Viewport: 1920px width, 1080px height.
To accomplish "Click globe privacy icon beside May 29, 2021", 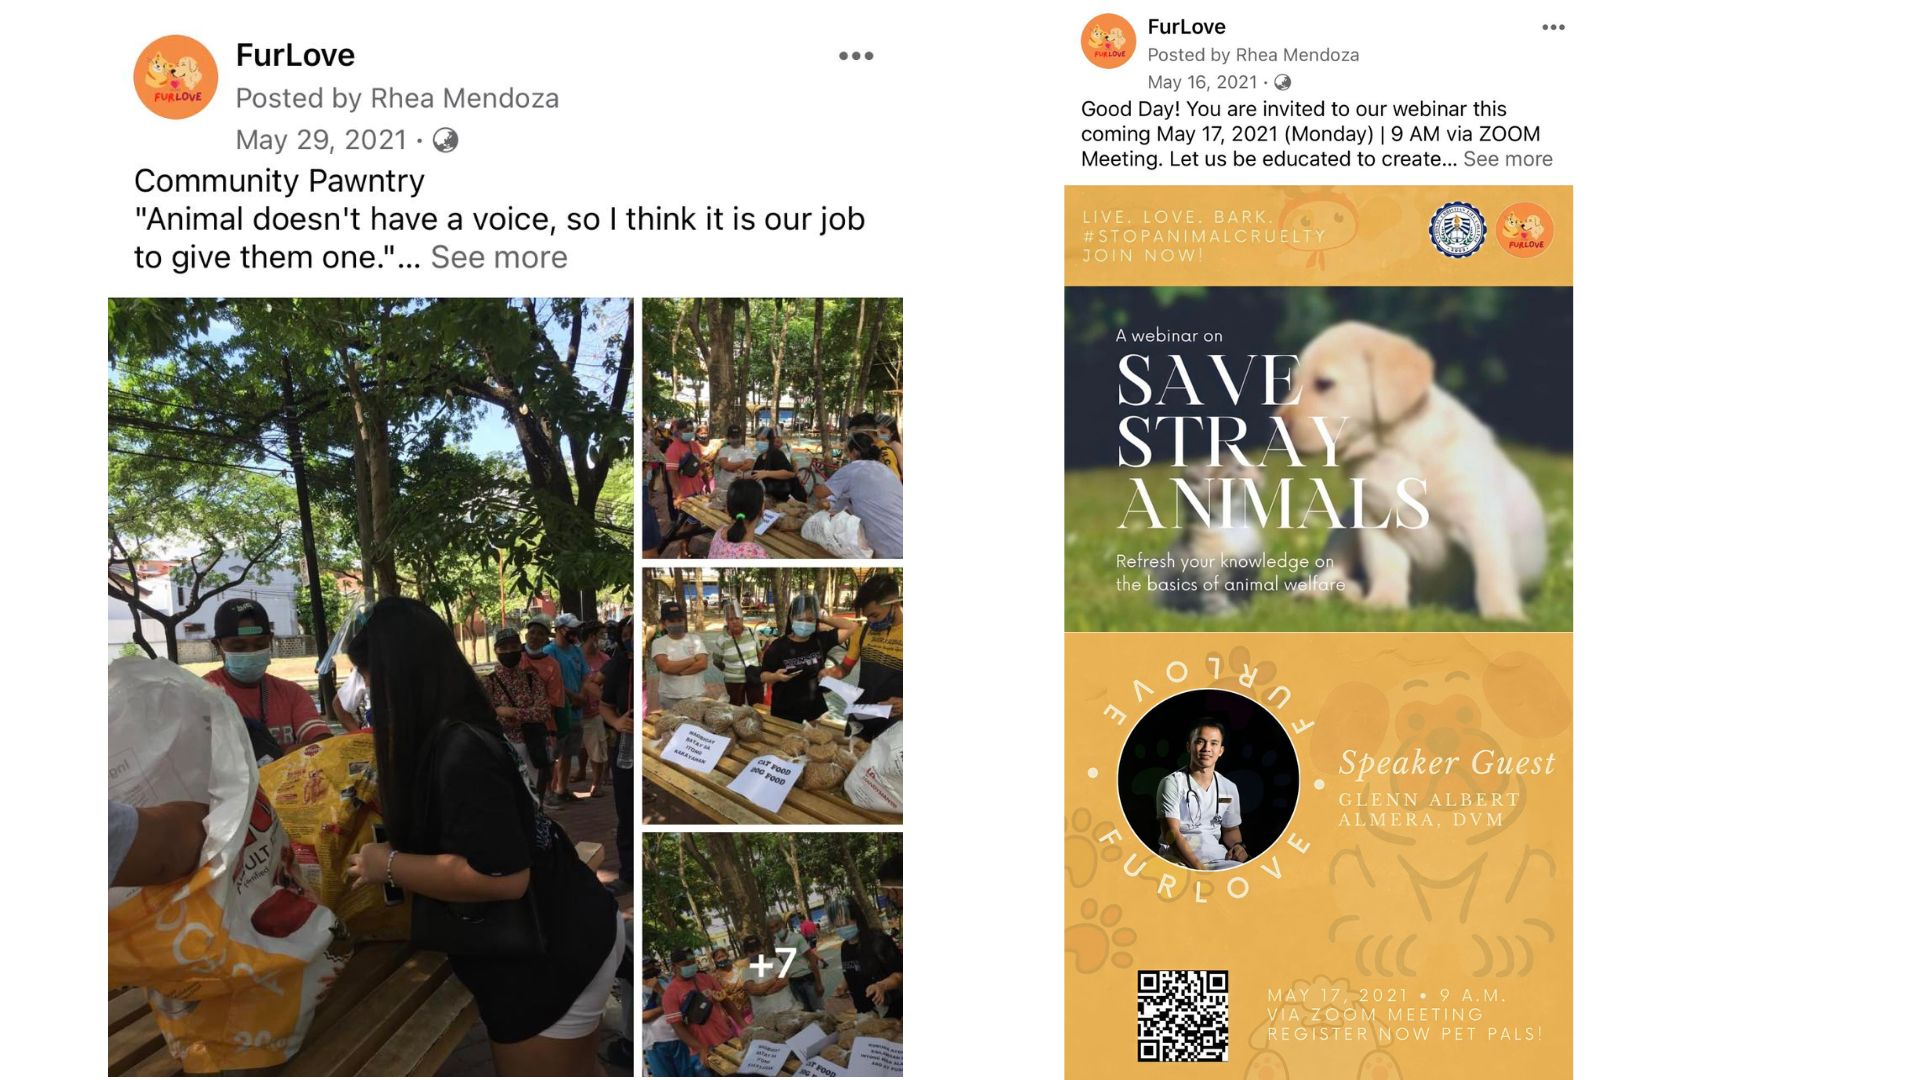I will (445, 140).
